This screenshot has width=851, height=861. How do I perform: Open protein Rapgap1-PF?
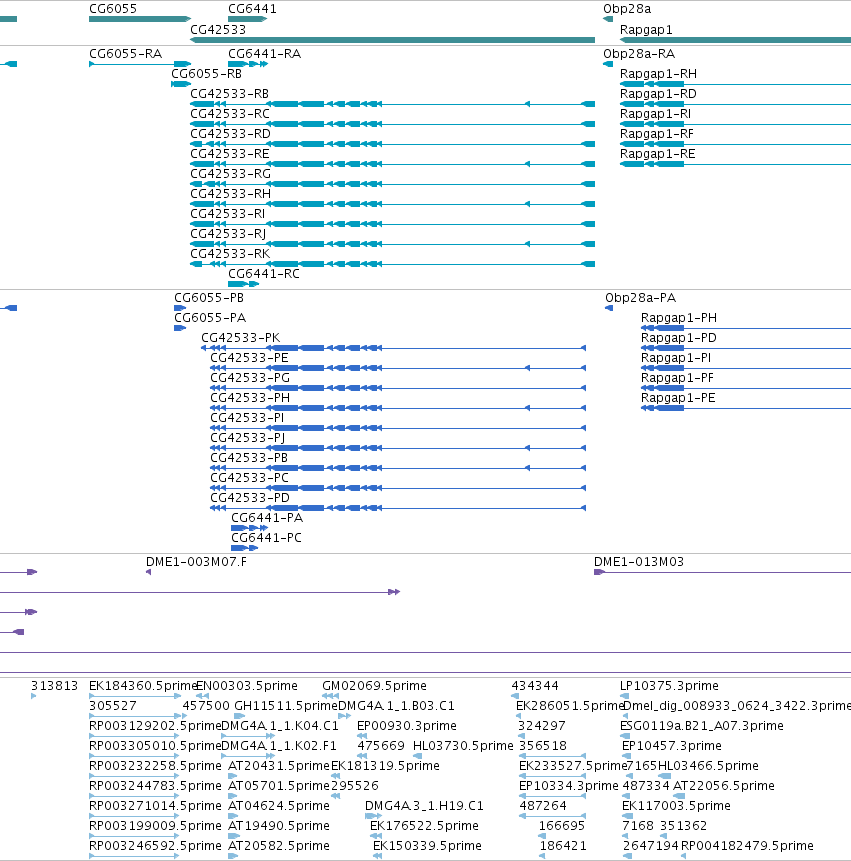(x=678, y=378)
